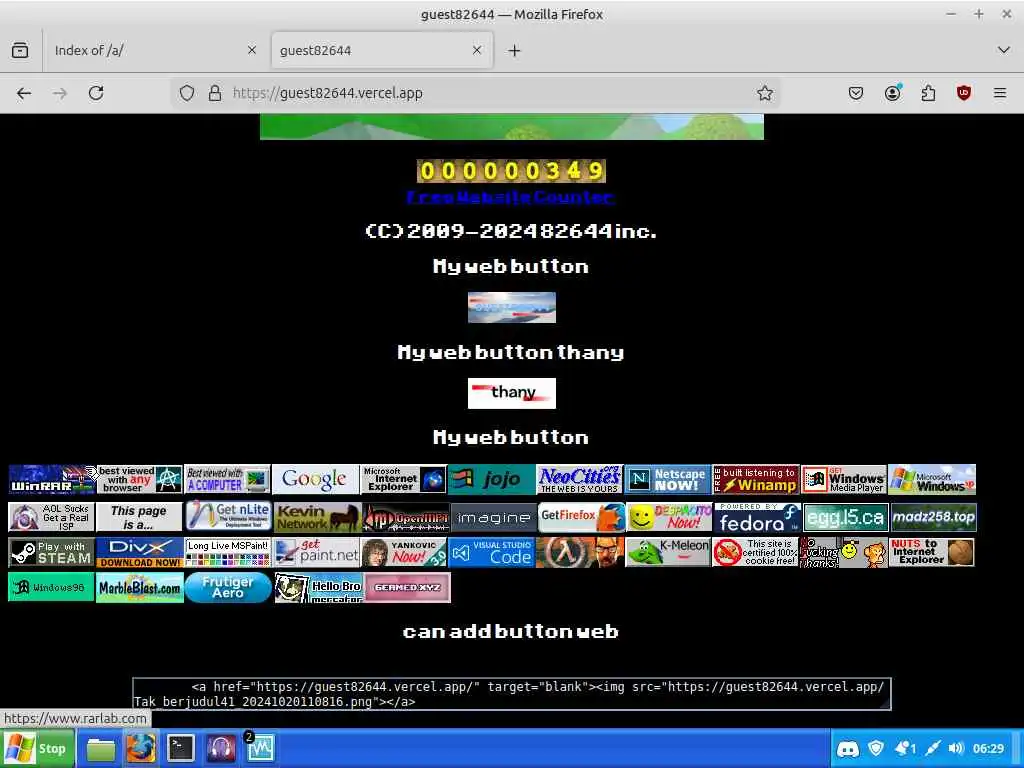The height and width of the screenshot is (768, 1024).
Task: Click the egg.l5.ca badge
Action: point(844,517)
